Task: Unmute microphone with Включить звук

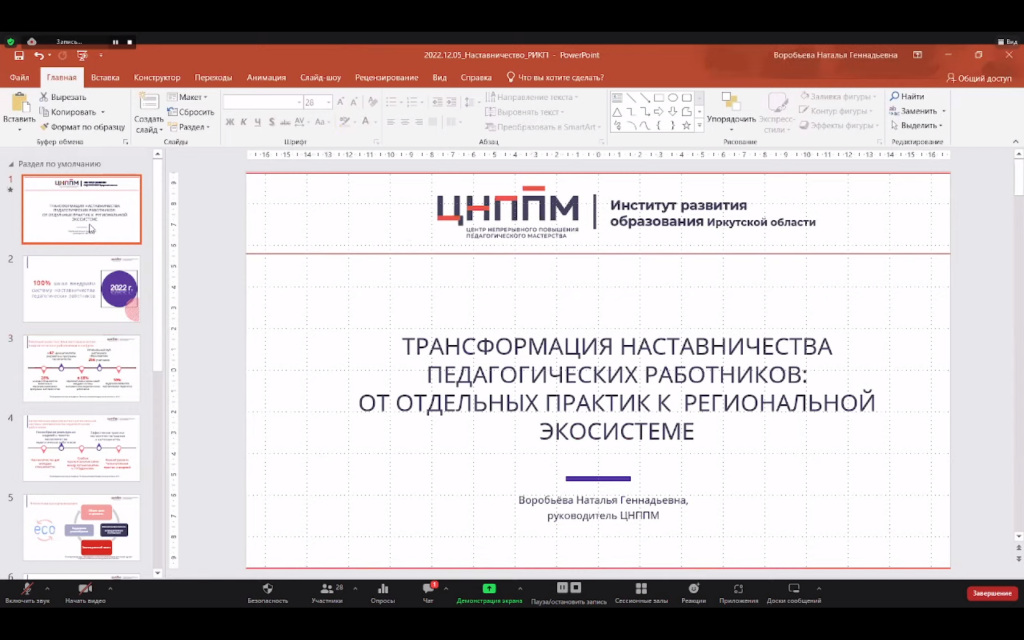Action: 26,589
